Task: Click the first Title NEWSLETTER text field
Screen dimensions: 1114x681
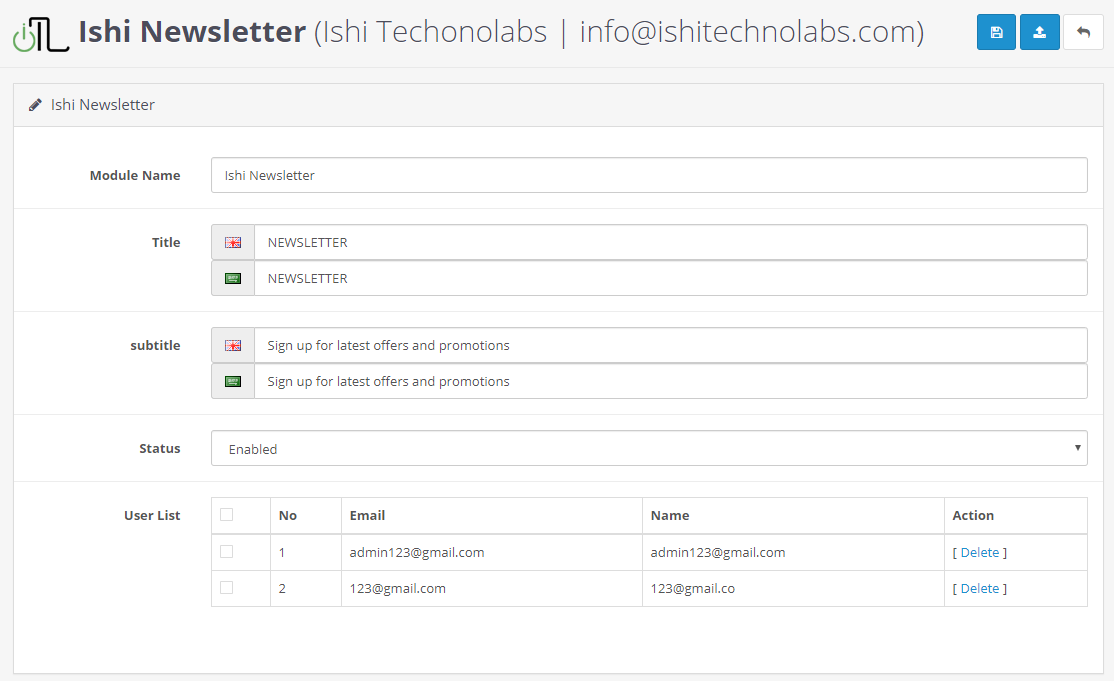Action: click(x=670, y=242)
